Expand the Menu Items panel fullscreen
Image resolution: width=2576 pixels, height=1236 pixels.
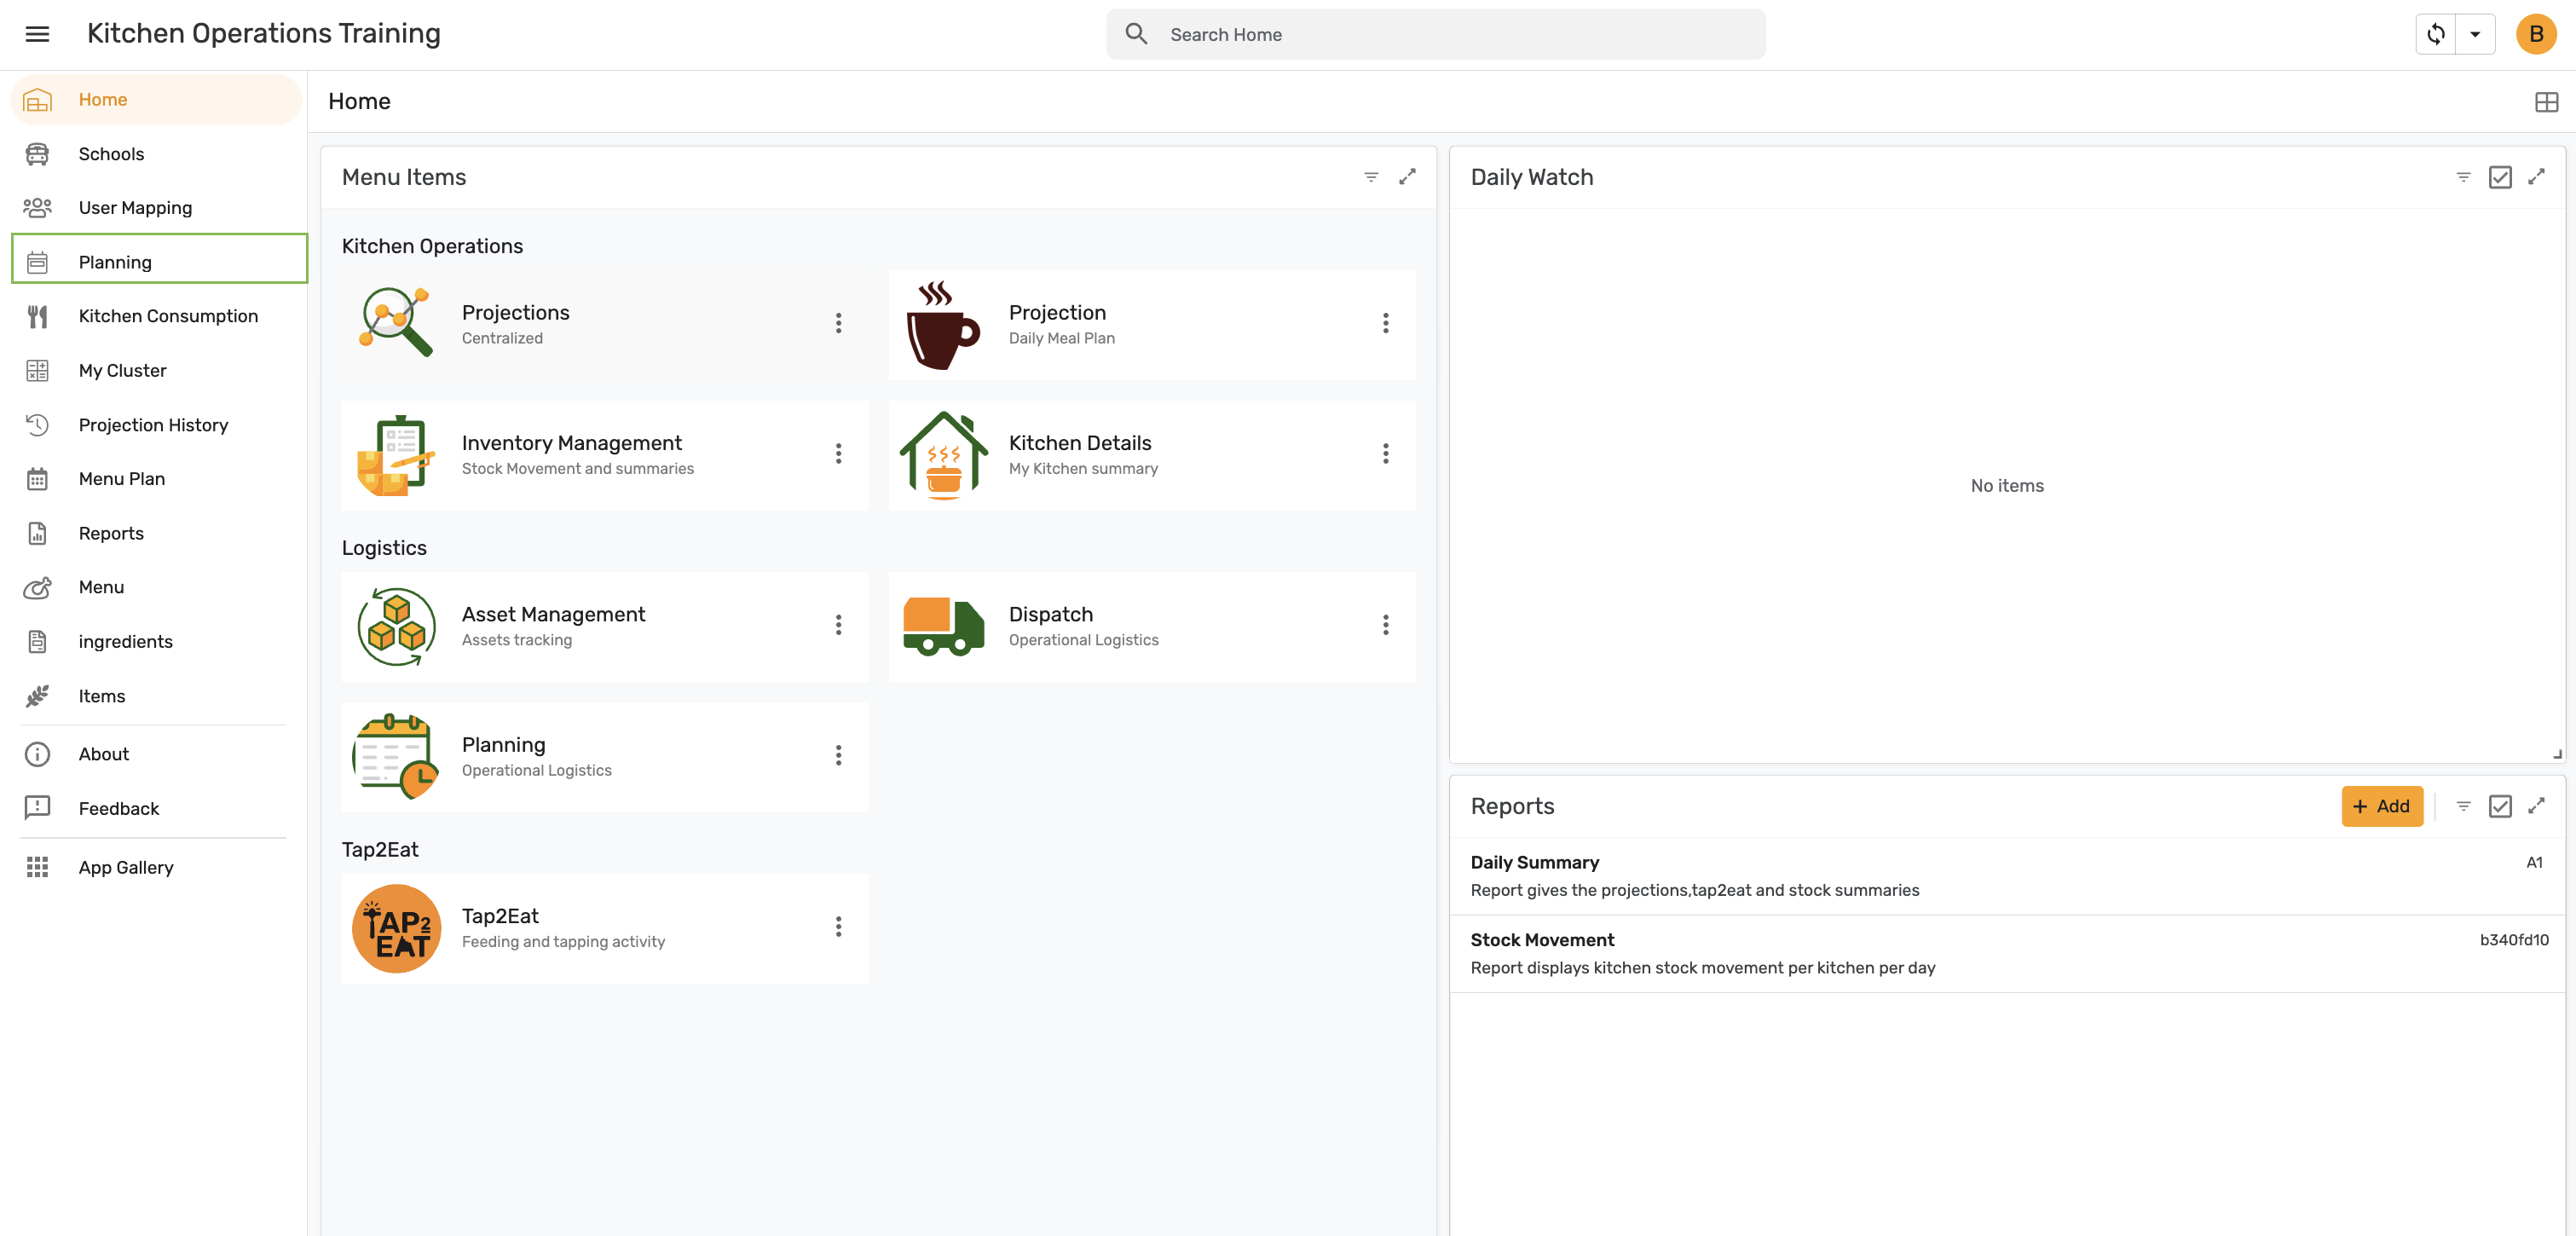pyautogui.click(x=1407, y=177)
